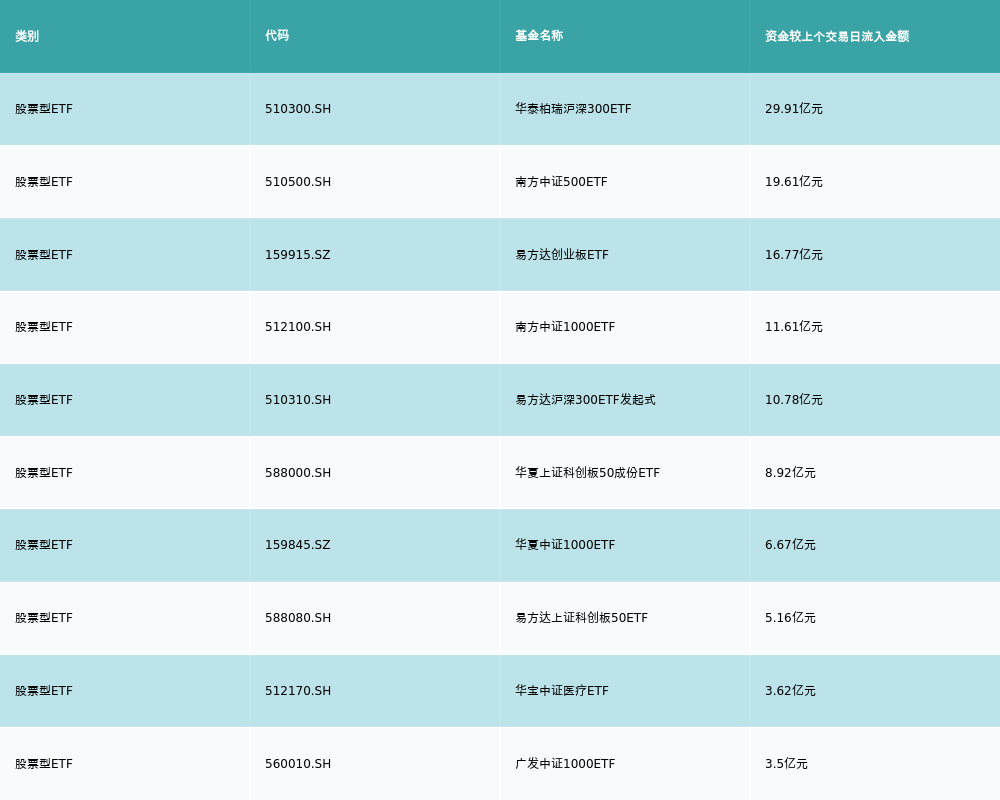This screenshot has width=1000, height=800.
Task: Click inflow value 29.91亿元
Action: pos(794,109)
